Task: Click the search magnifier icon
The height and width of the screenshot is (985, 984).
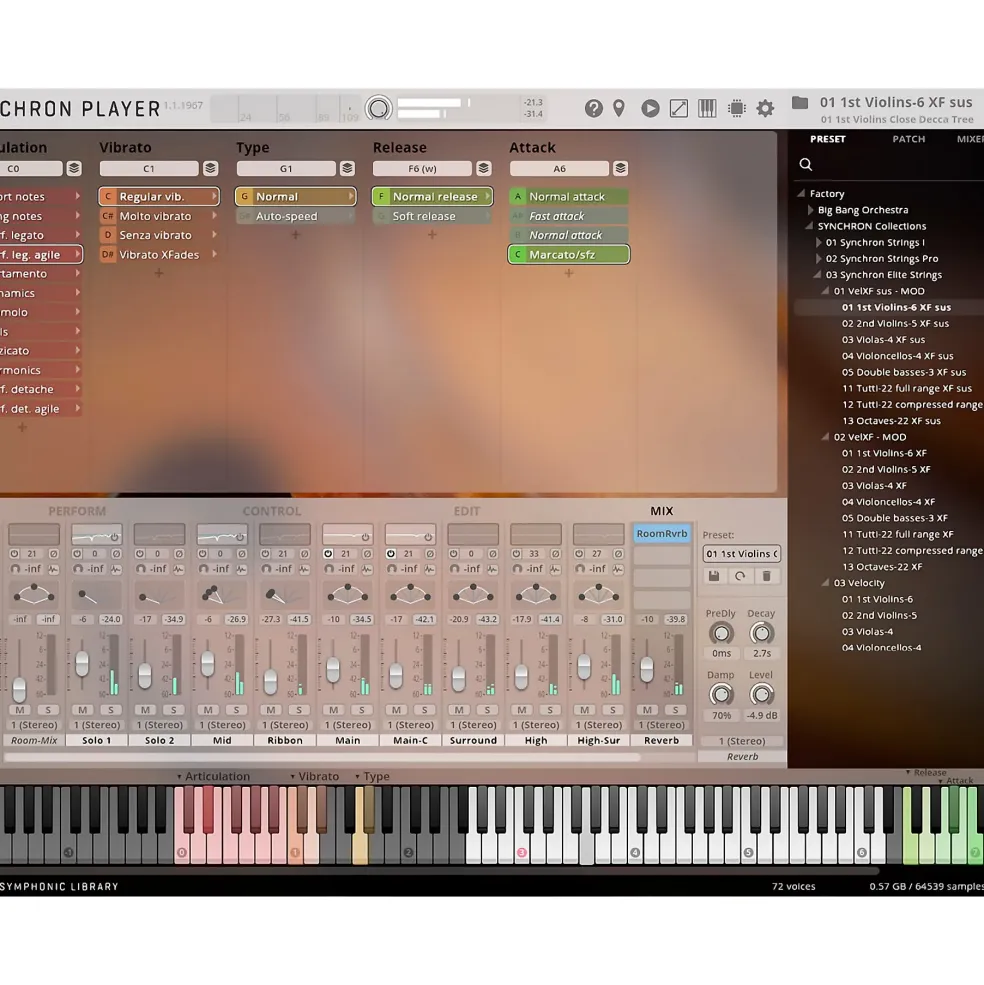Action: click(806, 165)
